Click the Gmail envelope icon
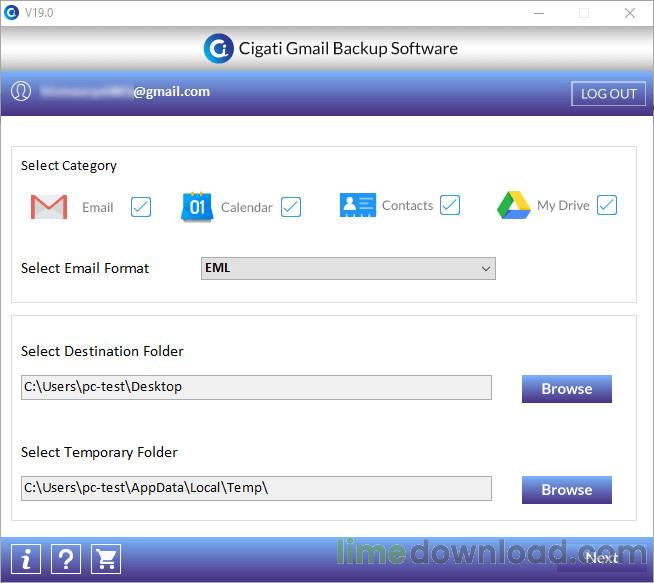The width and height of the screenshot is (654, 583). pyautogui.click(x=49, y=207)
